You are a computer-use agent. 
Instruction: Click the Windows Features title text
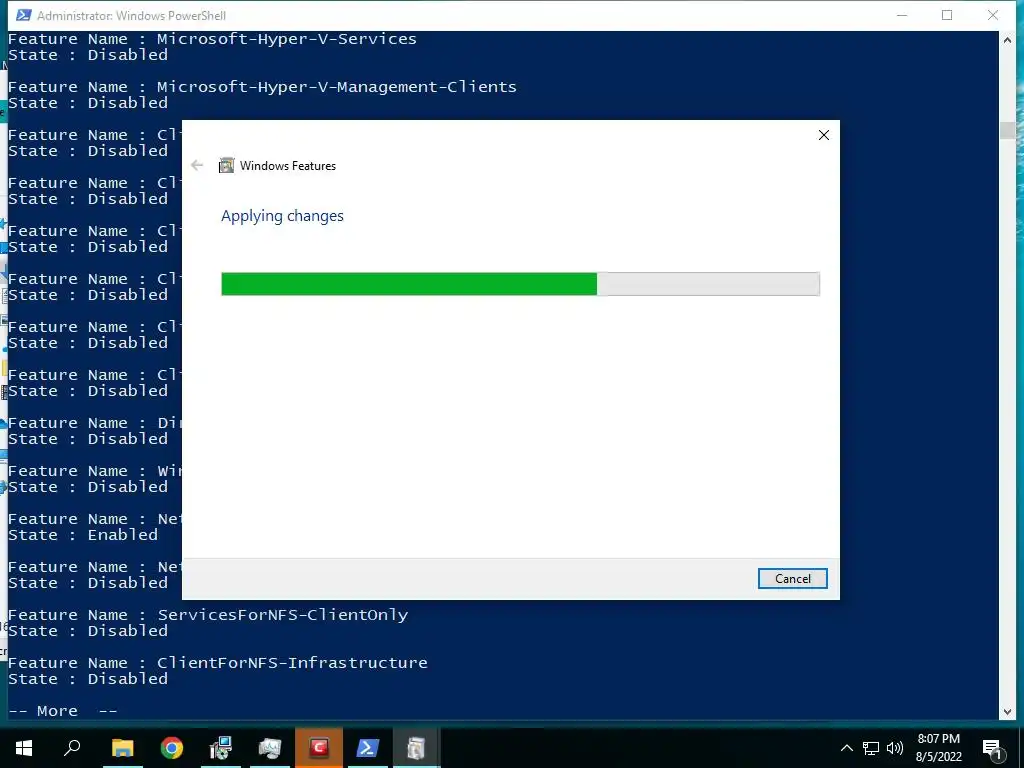pyautogui.click(x=287, y=166)
